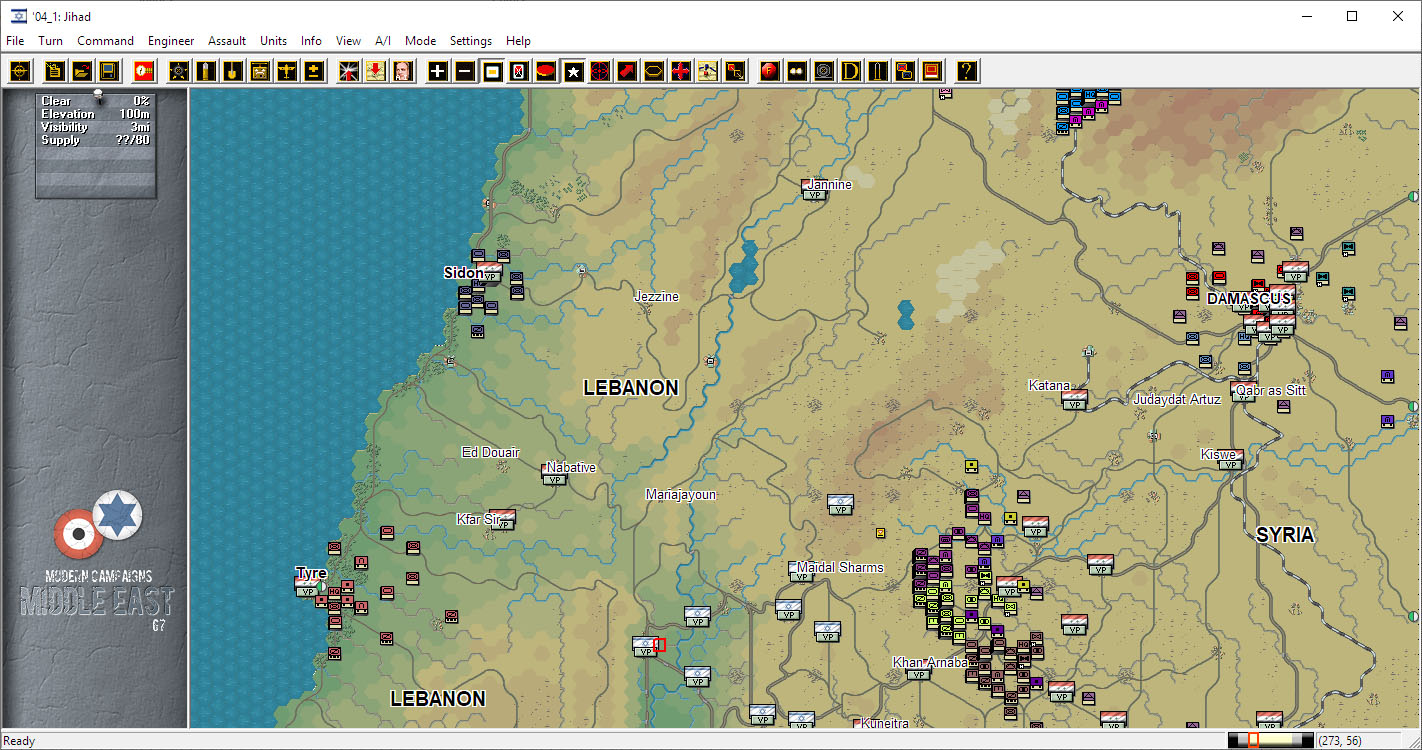Screen dimensions: 1422x750
Task: Expand the Info menu dropdown
Action: click(x=311, y=41)
